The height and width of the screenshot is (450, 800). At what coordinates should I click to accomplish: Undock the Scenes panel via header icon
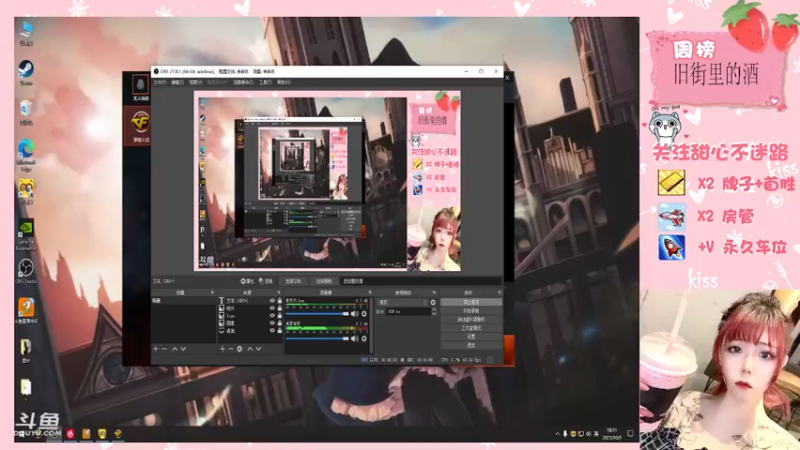pos(212,292)
